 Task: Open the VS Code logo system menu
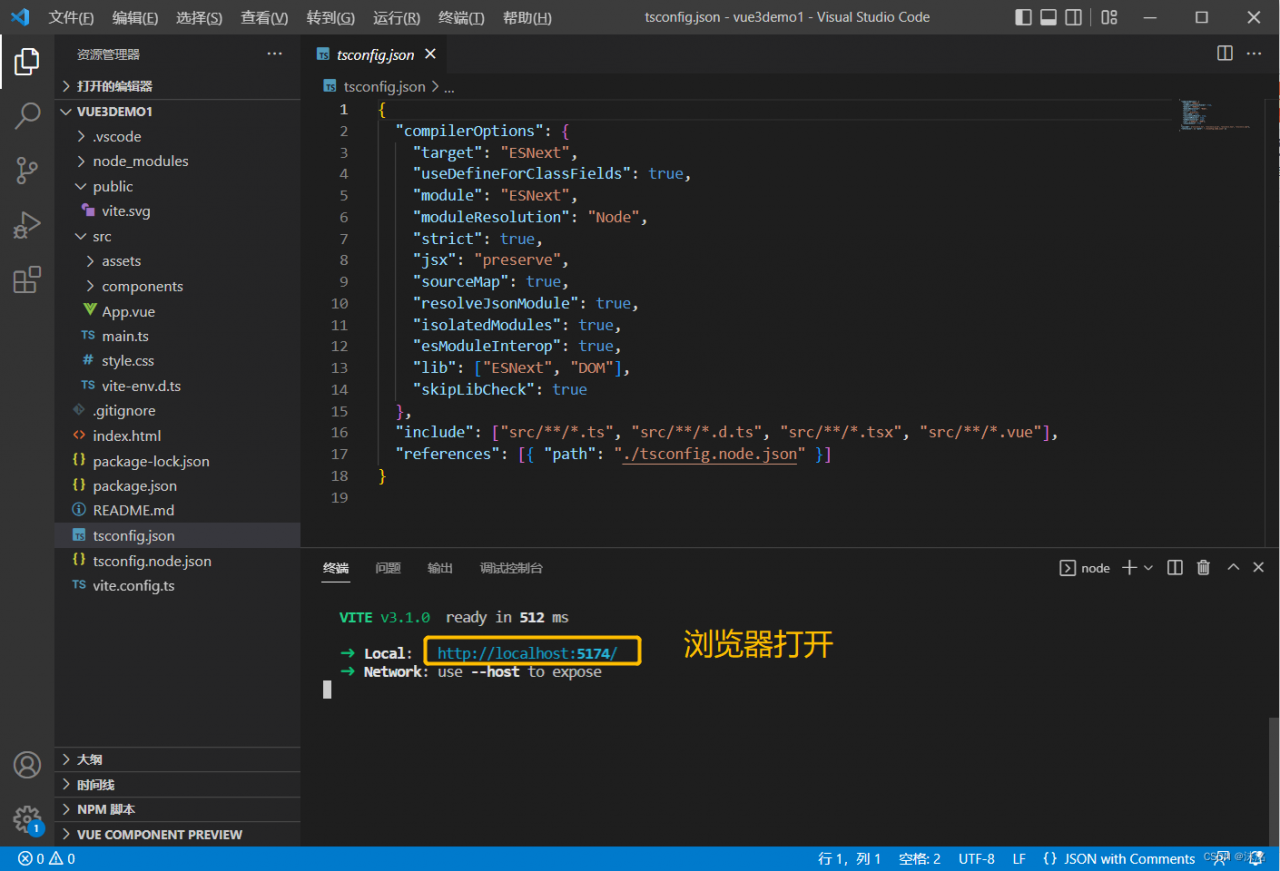(x=20, y=17)
